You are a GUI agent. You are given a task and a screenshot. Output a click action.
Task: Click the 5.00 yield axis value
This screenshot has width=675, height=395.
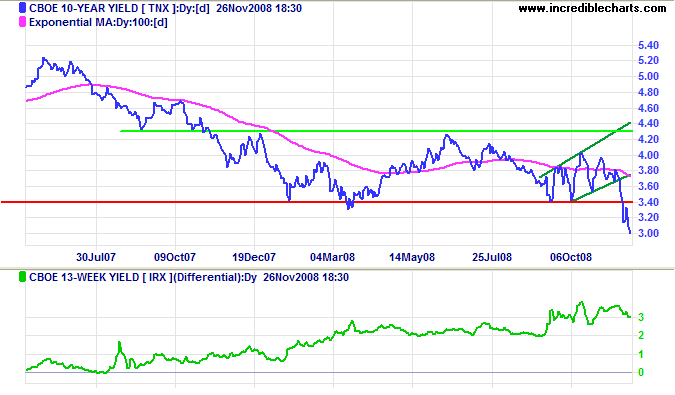coord(648,77)
